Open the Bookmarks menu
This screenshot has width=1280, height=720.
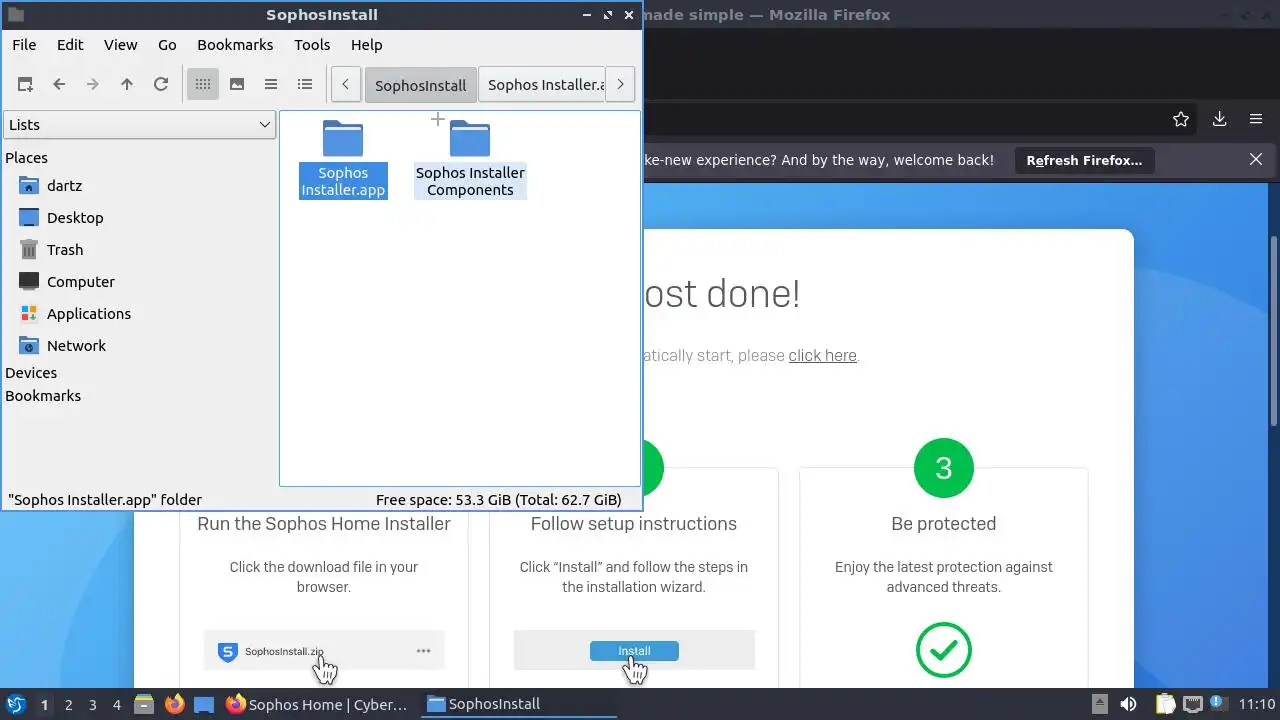(x=235, y=45)
